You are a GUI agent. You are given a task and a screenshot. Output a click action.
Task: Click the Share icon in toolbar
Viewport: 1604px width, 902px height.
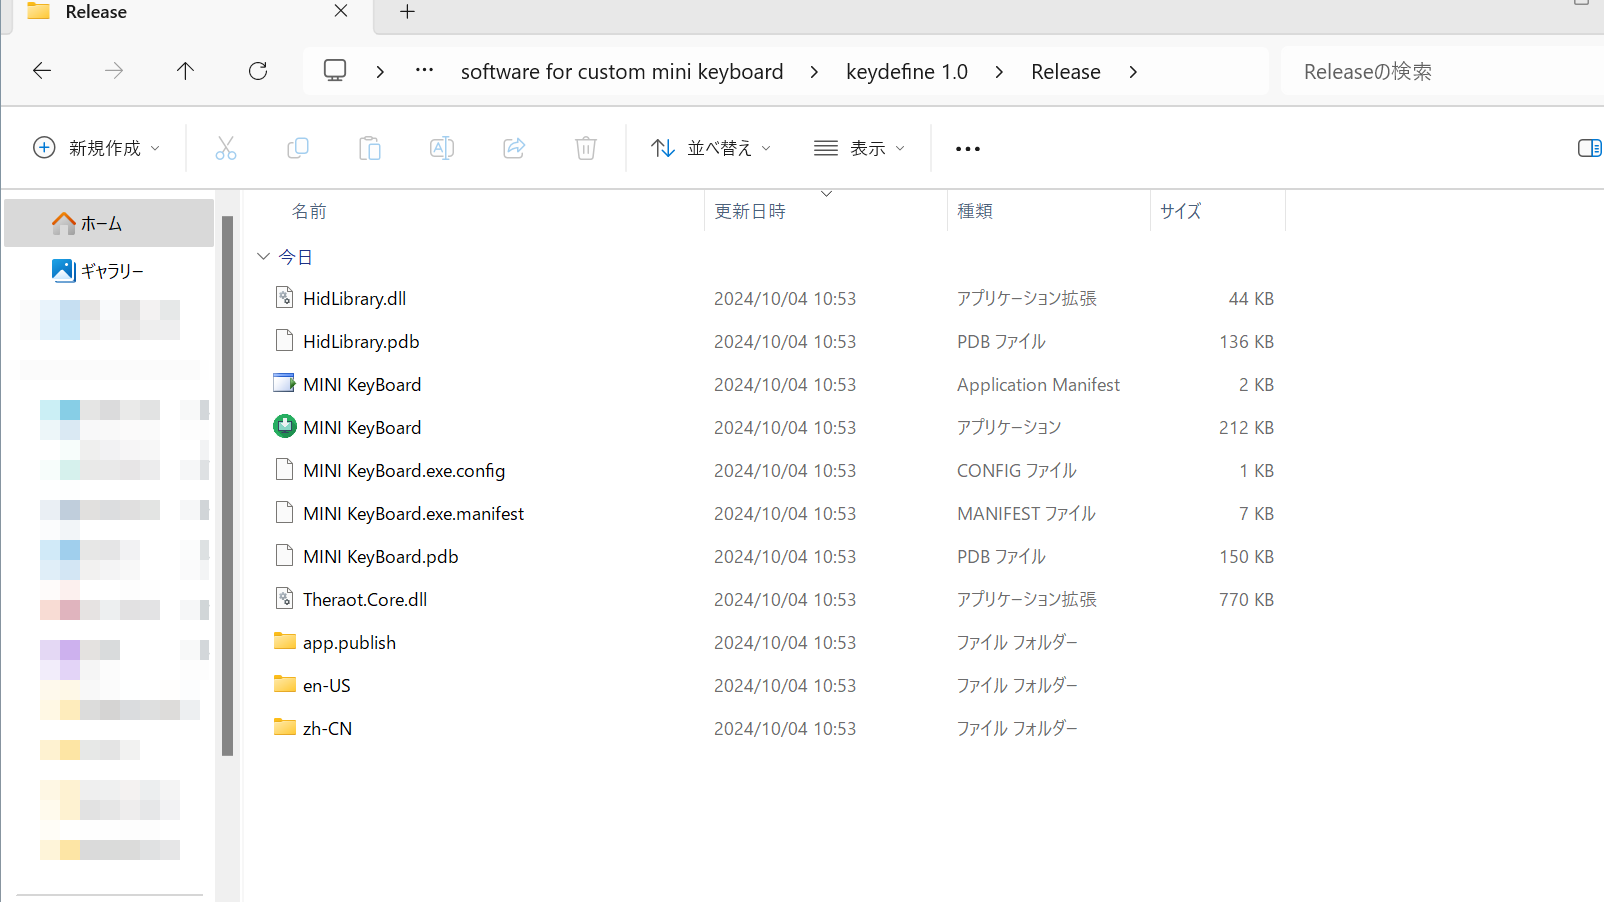point(514,148)
